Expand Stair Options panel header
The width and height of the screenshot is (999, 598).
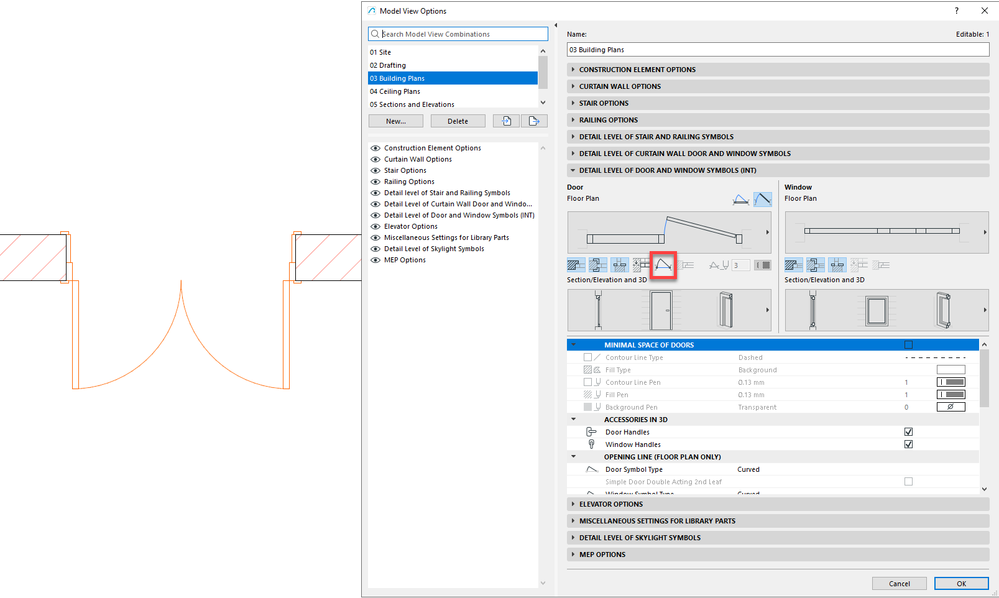(x=778, y=103)
